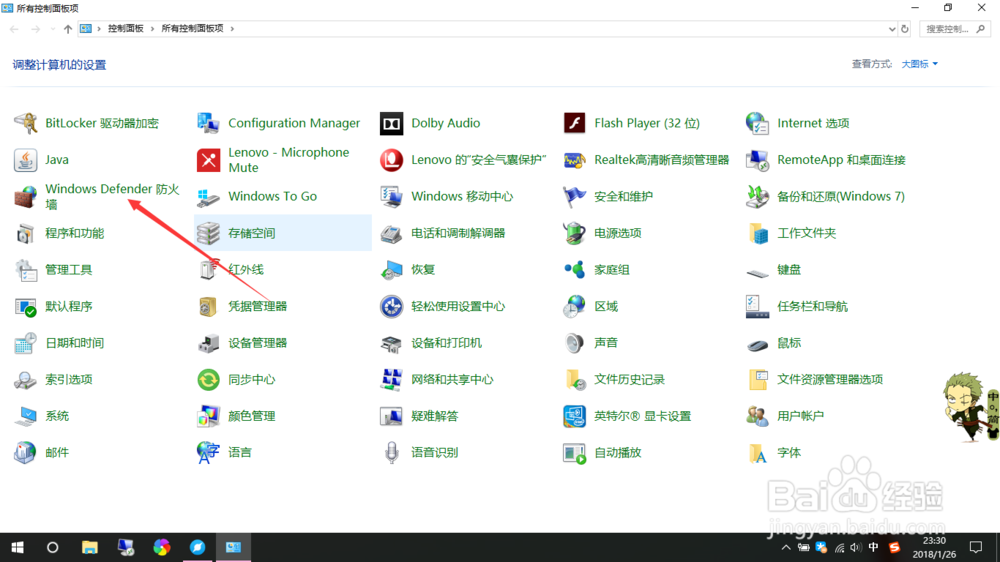This screenshot has height=562, width=1000.
Task: Open Configuration Manager icon
Action: (209, 123)
